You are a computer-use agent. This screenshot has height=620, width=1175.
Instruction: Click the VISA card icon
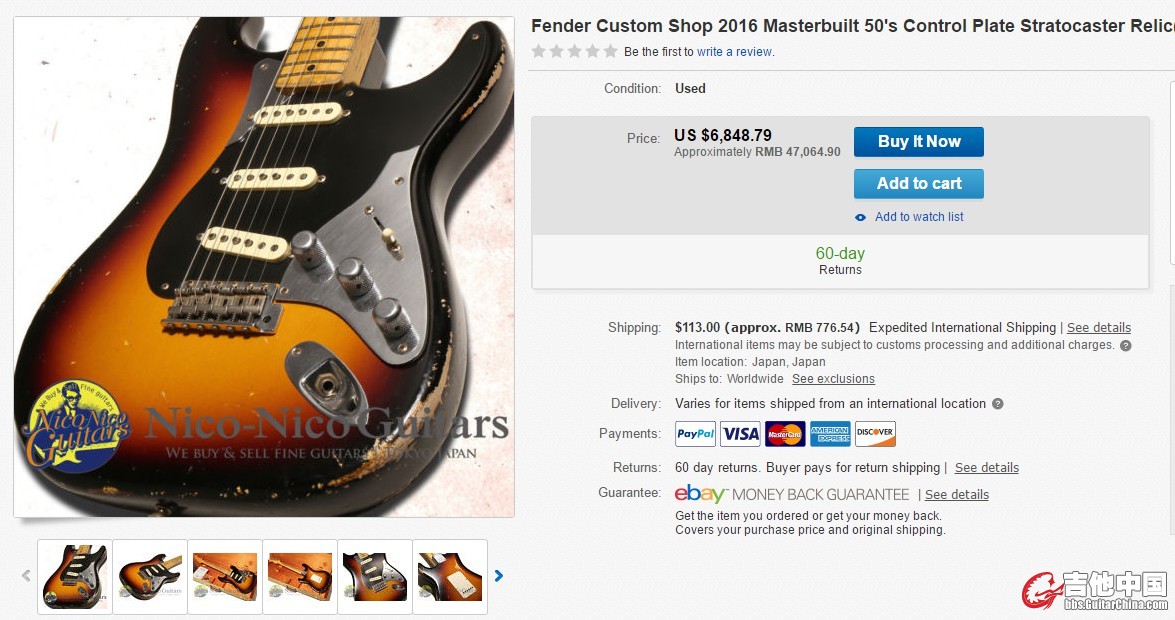pos(740,433)
